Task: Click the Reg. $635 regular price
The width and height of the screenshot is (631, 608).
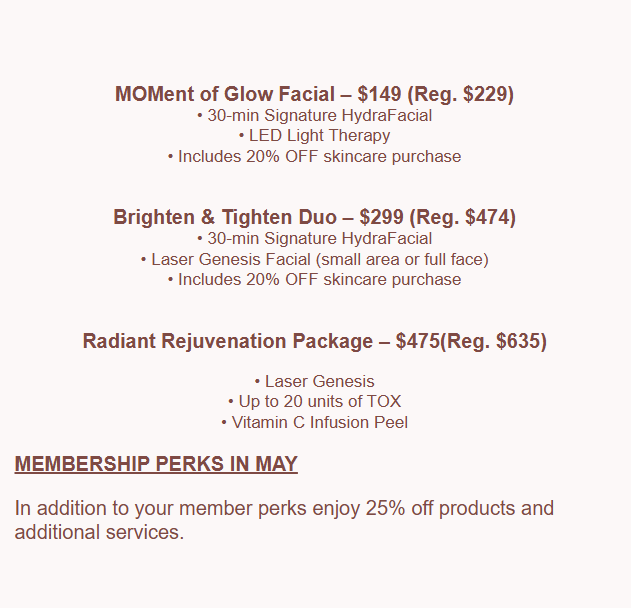Action: (493, 341)
